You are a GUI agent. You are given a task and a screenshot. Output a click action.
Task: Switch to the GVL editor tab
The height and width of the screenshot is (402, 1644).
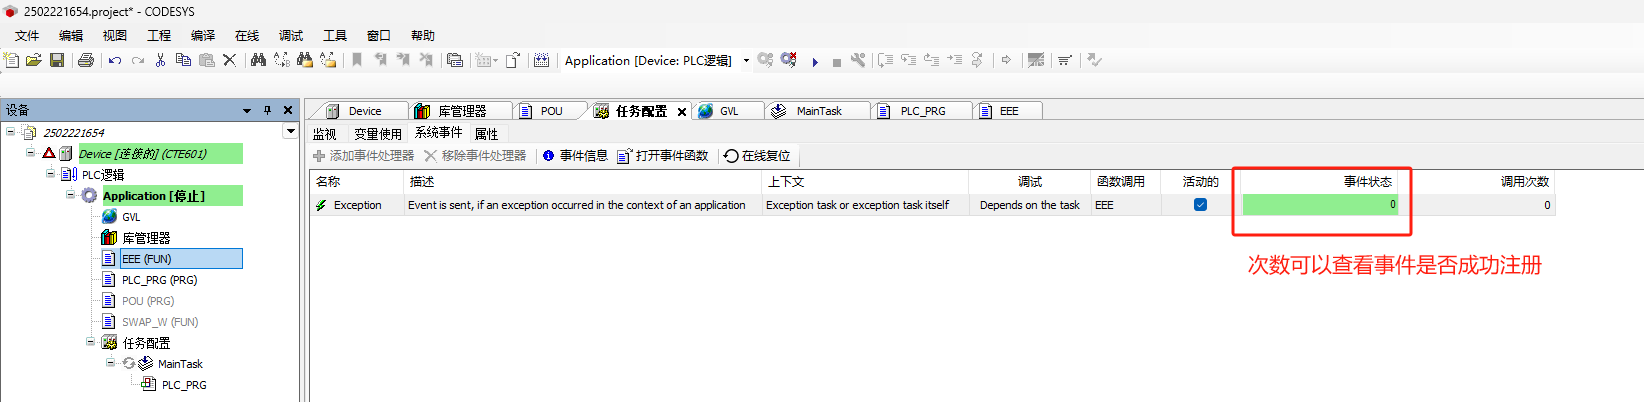[728, 111]
